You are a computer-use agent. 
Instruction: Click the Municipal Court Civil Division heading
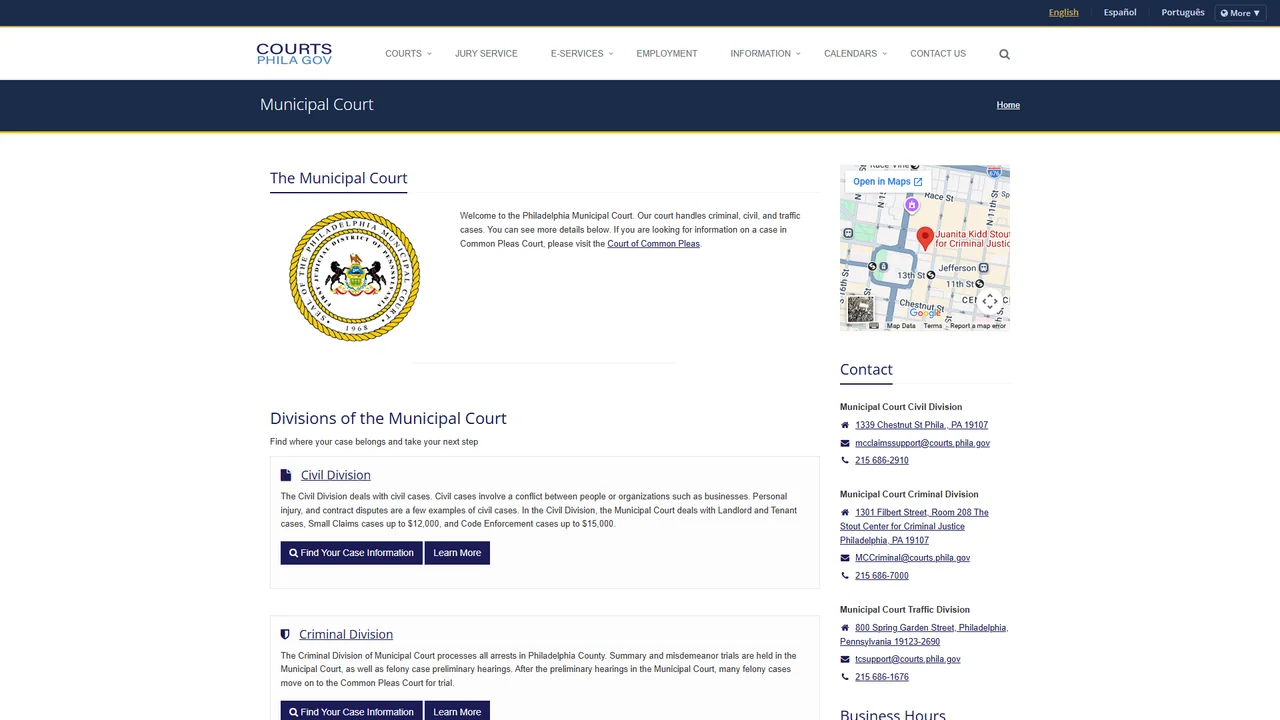[x=901, y=407]
